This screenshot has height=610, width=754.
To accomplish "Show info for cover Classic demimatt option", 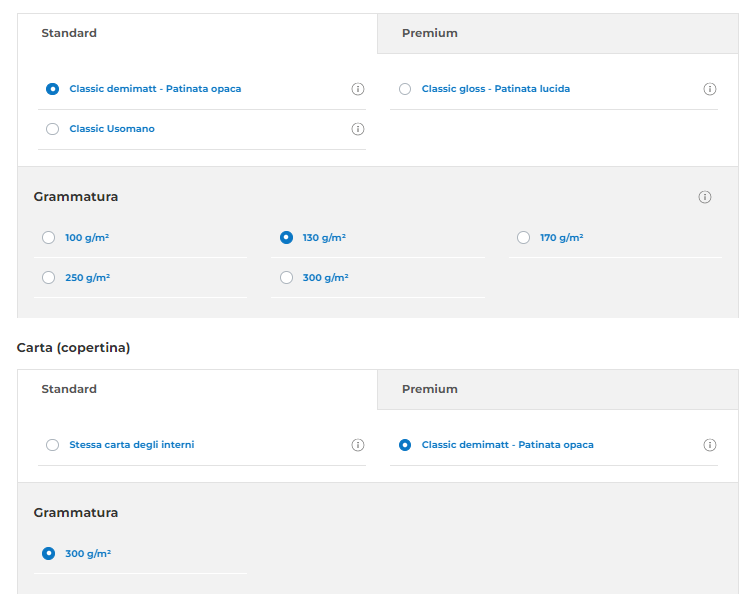I will [x=710, y=445].
